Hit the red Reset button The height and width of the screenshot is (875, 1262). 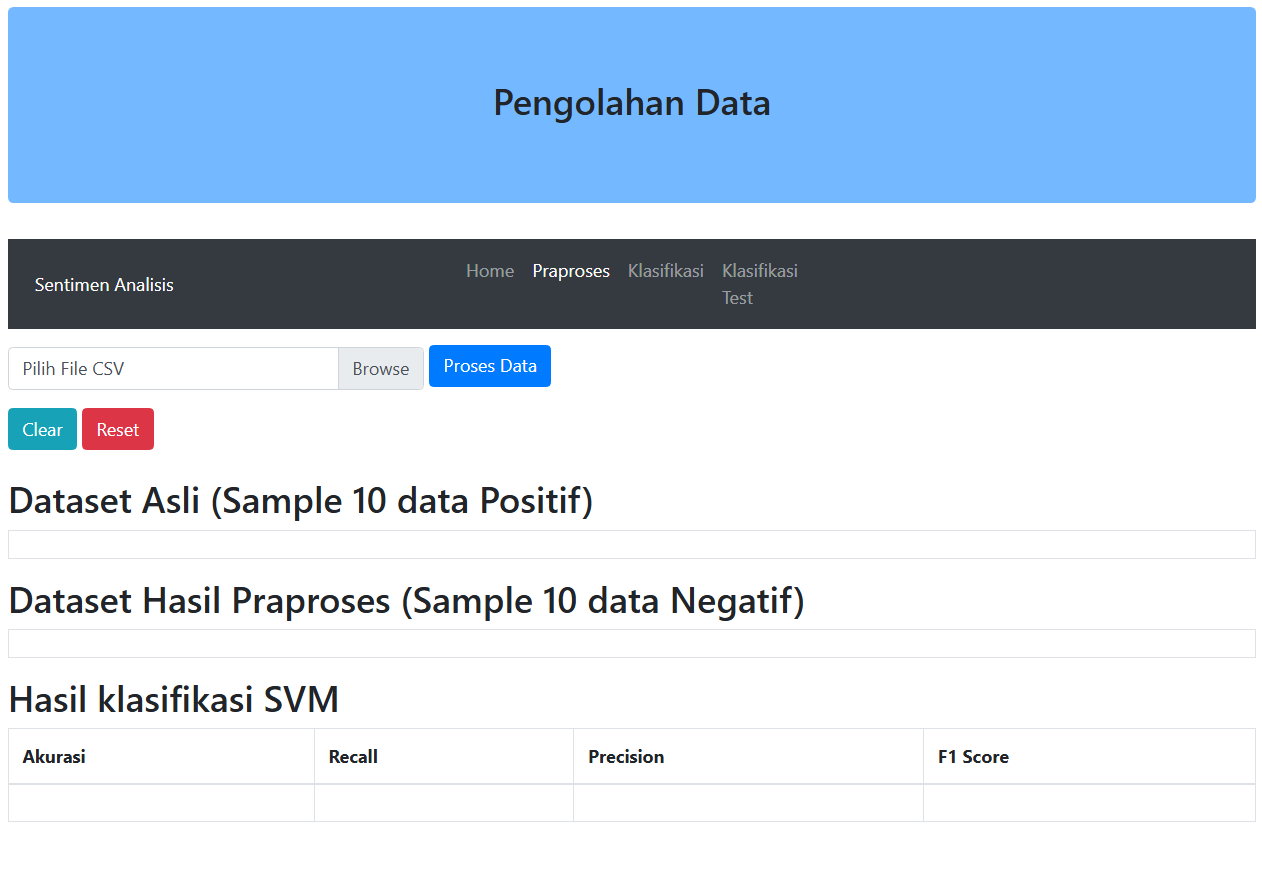(118, 430)
